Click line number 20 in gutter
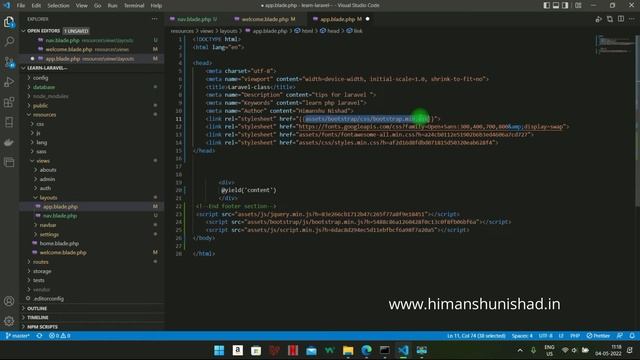 (179, 190)
